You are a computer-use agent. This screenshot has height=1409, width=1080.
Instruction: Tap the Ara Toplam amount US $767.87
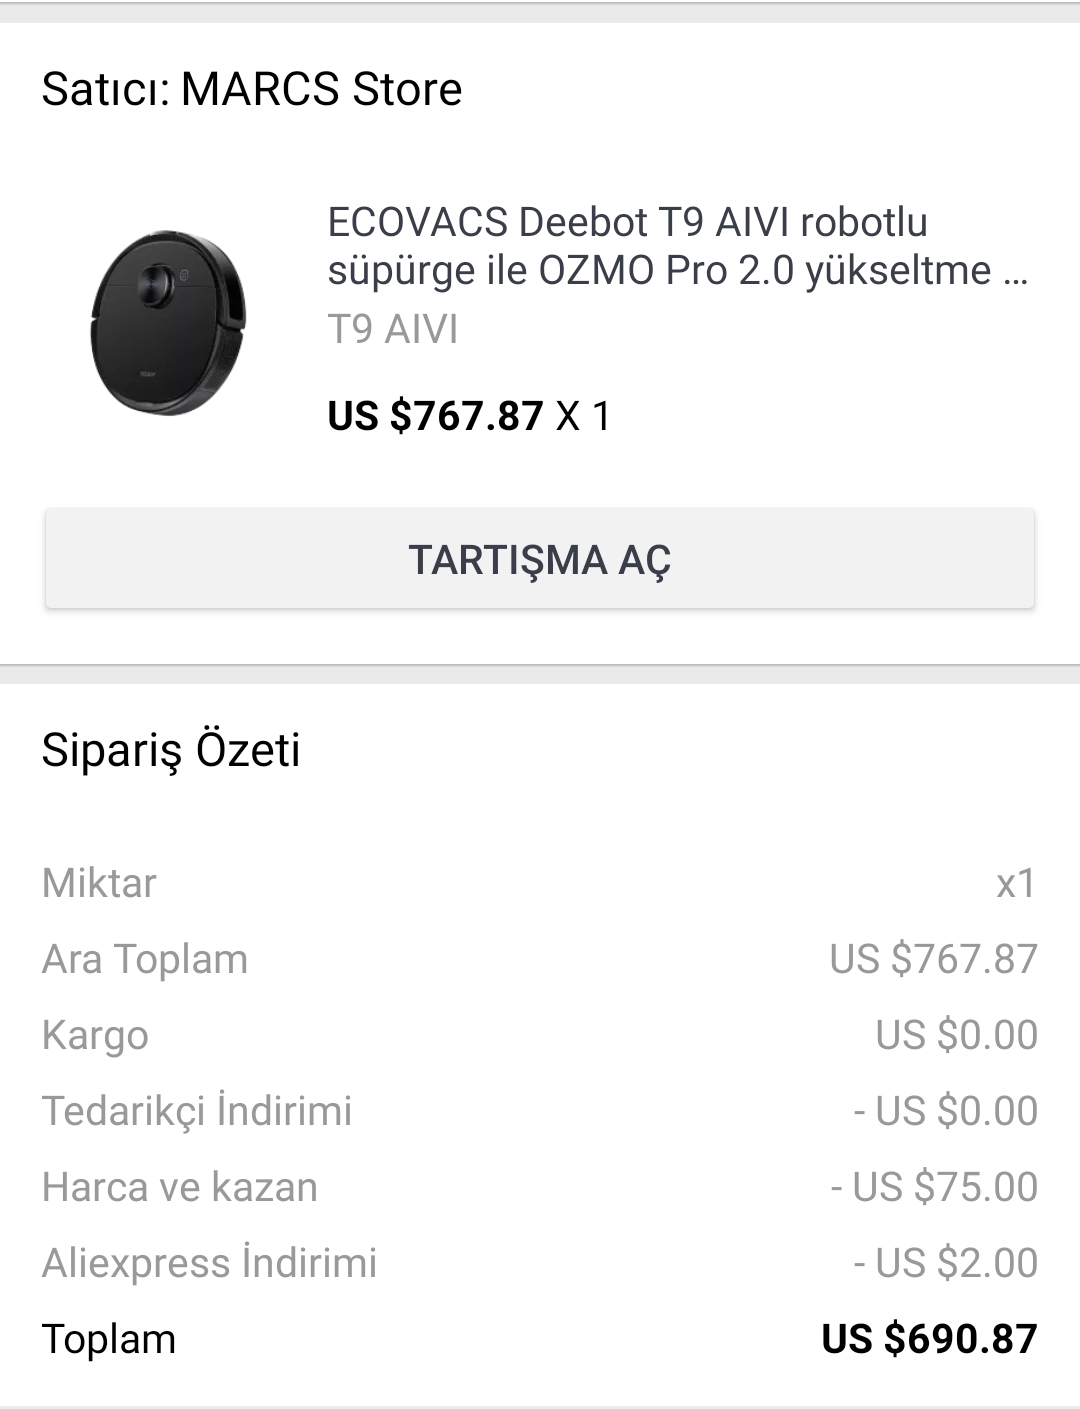tap(933, 959)
